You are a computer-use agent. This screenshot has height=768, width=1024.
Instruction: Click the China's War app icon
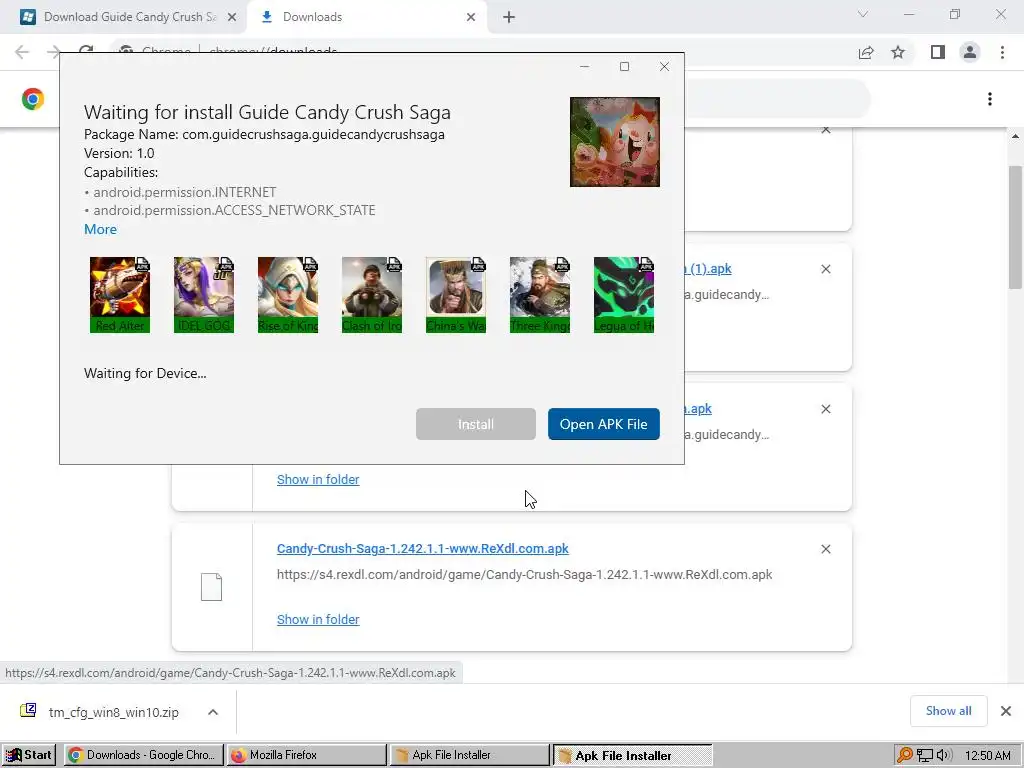pyautogui.click(x=456, y=295)
